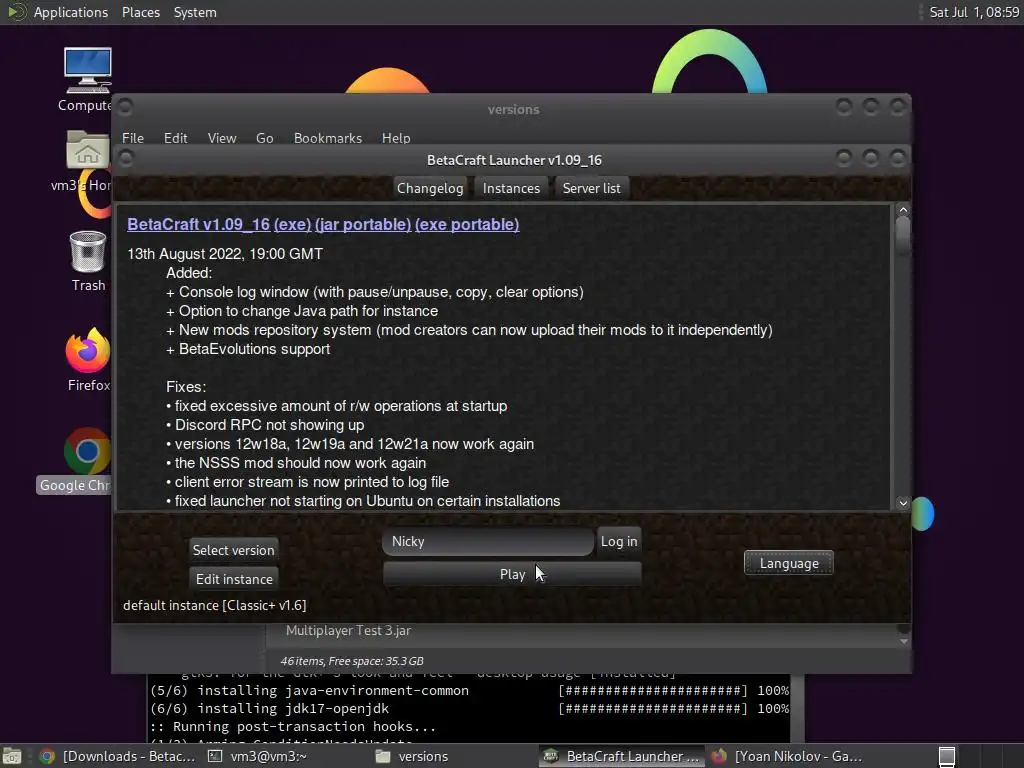Switch to the Server list tab

pyautogui.click(x=591, y=188)
